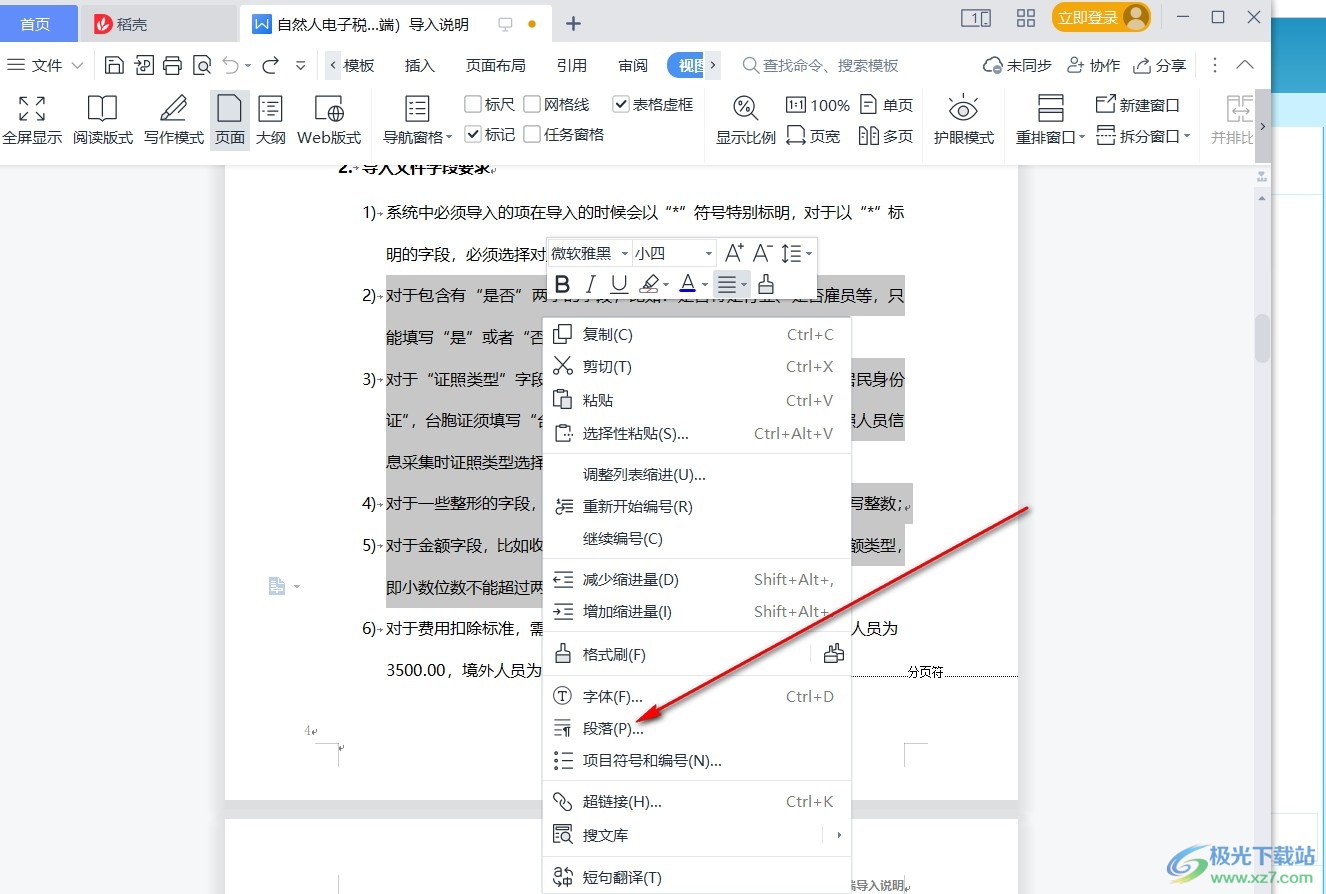Click the 分享 share button
Viewport: 1326px width, 894px height.
click(x=1160, y=65)
